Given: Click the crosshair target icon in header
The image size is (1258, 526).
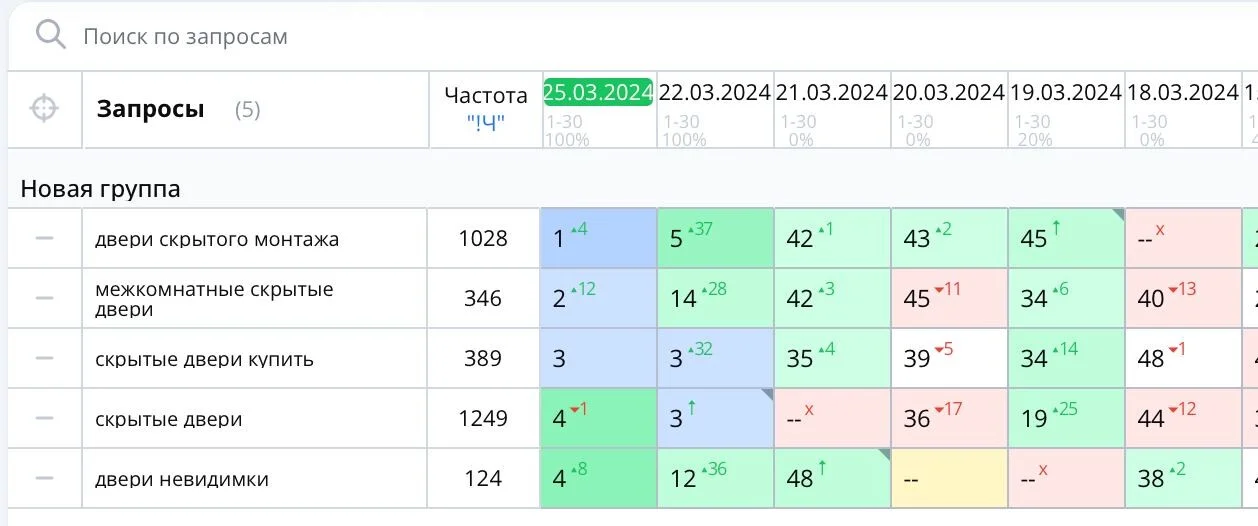Looking at the screenshot, I should 44,108.
